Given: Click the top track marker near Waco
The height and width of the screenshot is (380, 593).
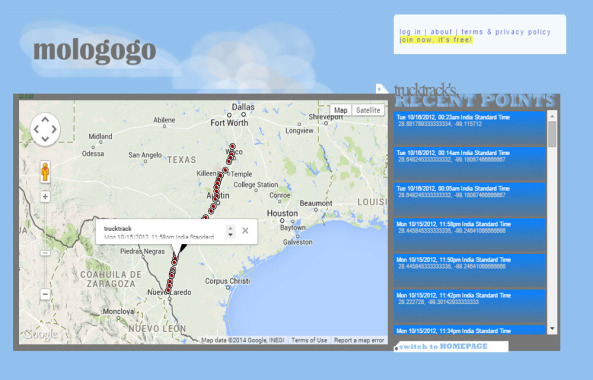Looking at the screenshot, I should pyautogui.click(x=233, y=146).
